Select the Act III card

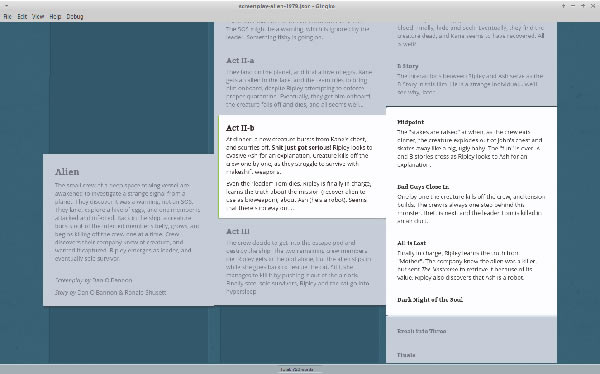coord(300,262)
